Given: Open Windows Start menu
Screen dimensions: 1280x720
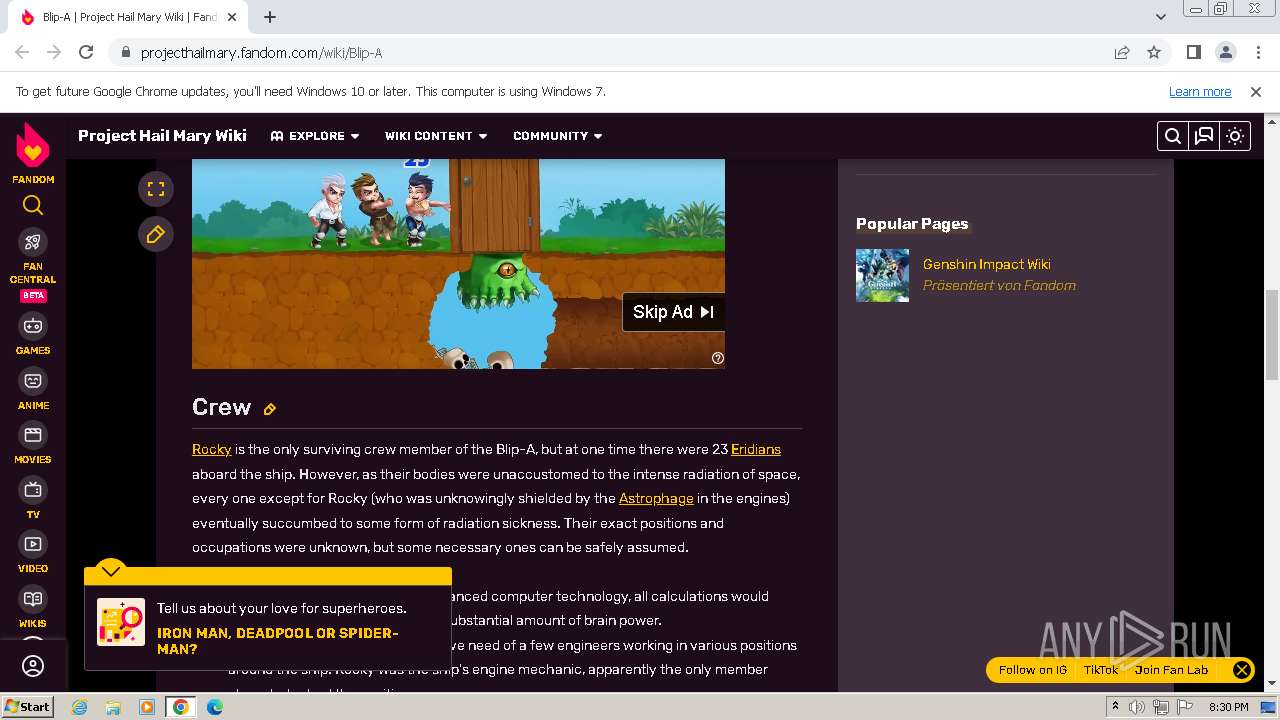Looking at the screenshot, I should (27, 706).
